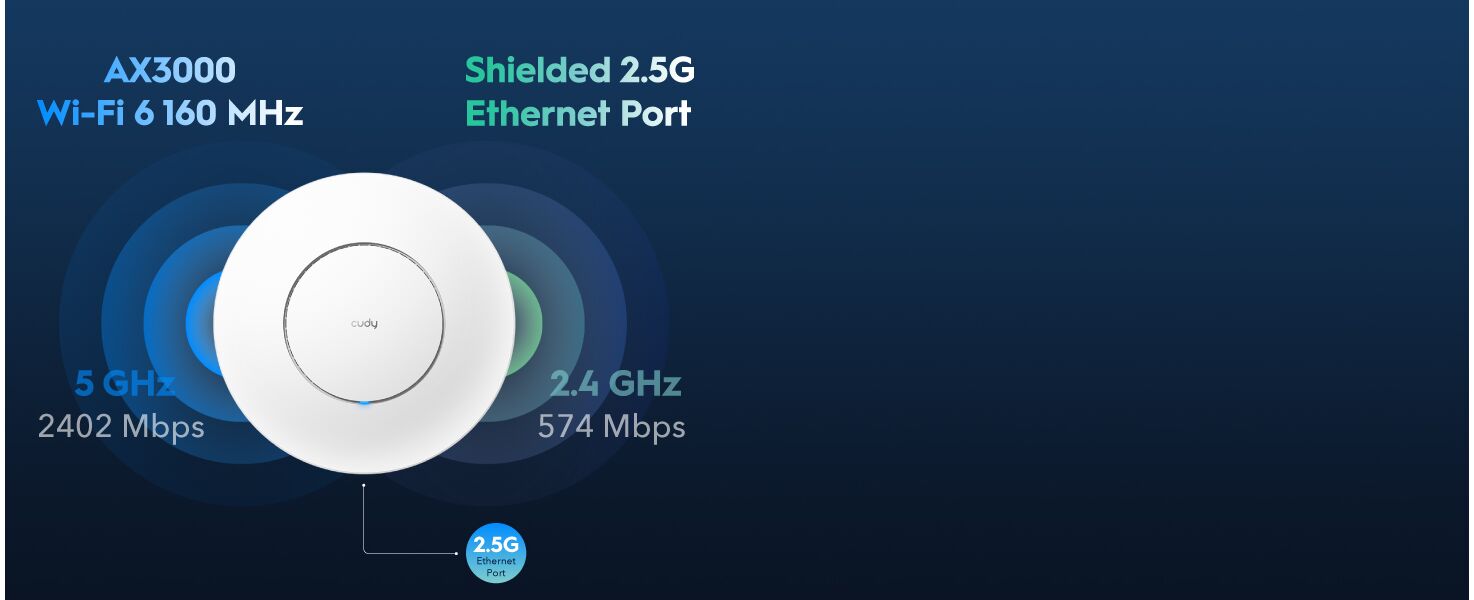The image size is (1474, 600).
Task: Select the AX3000 heading text
Action: tap(170, 70)
